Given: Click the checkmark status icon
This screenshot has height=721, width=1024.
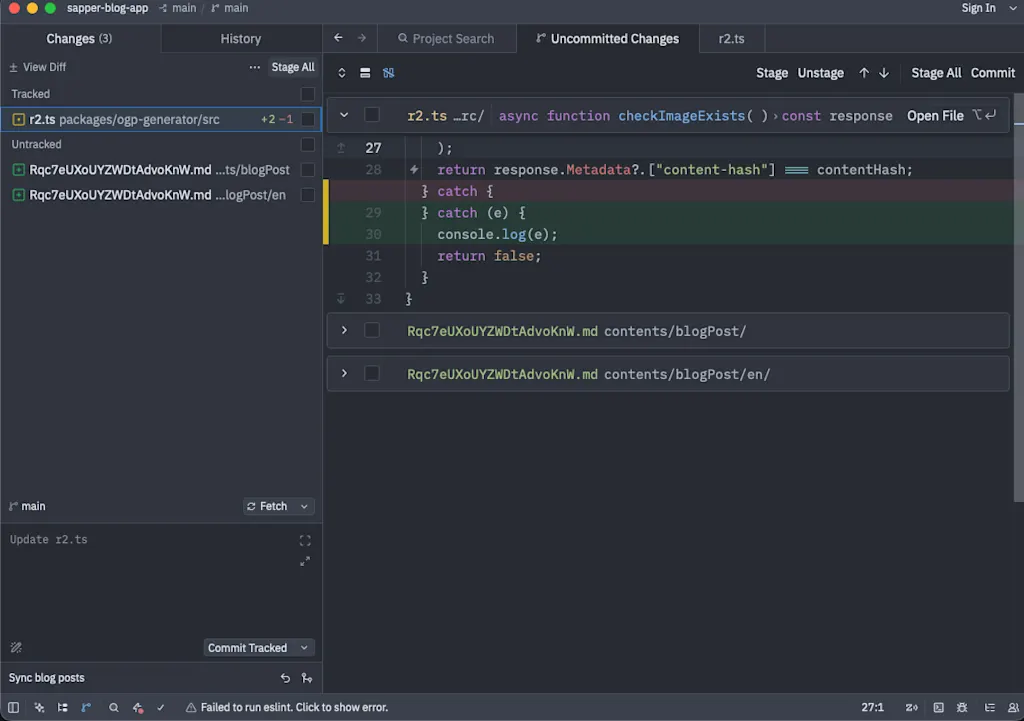Looking at the screenshot, I should 161,707.
